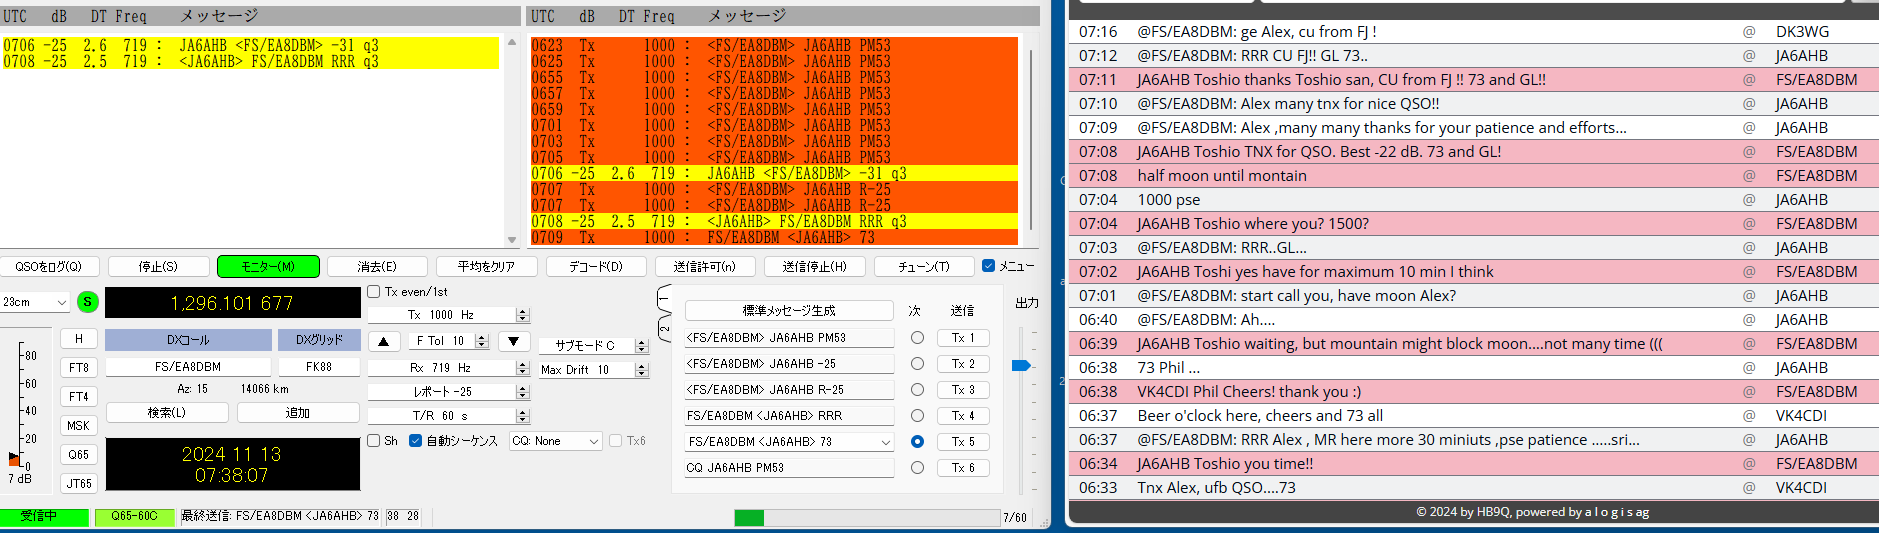Adjust the 出力 power slider handle
This screenshot has height=536, width=1879.
(x=1021, y=366)
